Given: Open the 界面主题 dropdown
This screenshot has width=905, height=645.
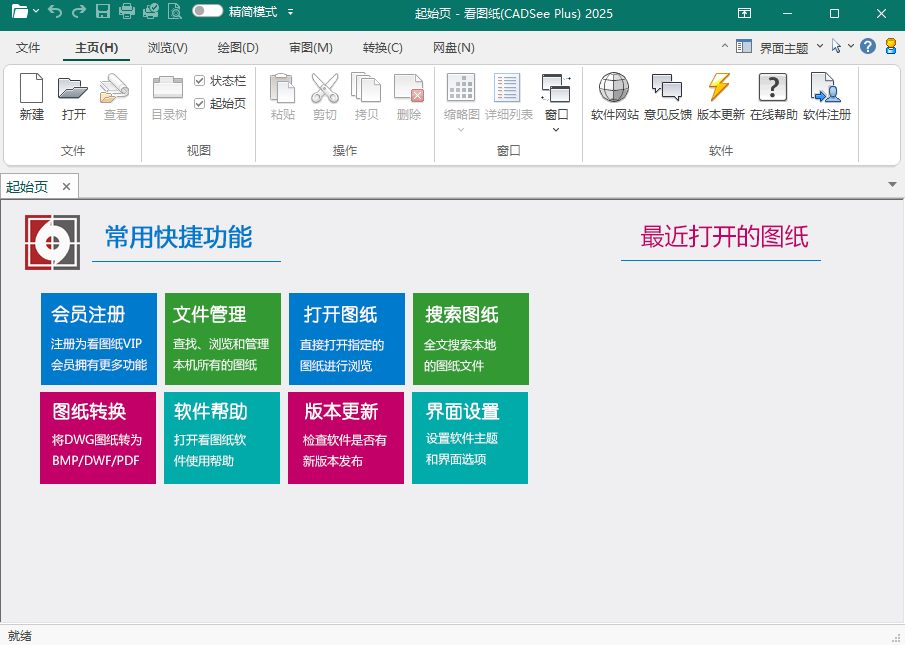Looking at the screenshot, I should point(783,47).
